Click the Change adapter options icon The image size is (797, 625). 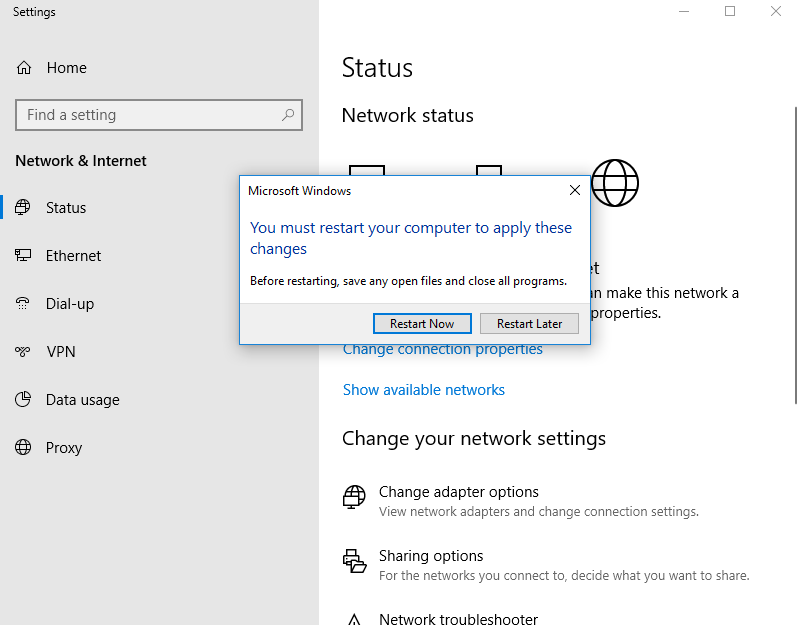tap(354, 497)
